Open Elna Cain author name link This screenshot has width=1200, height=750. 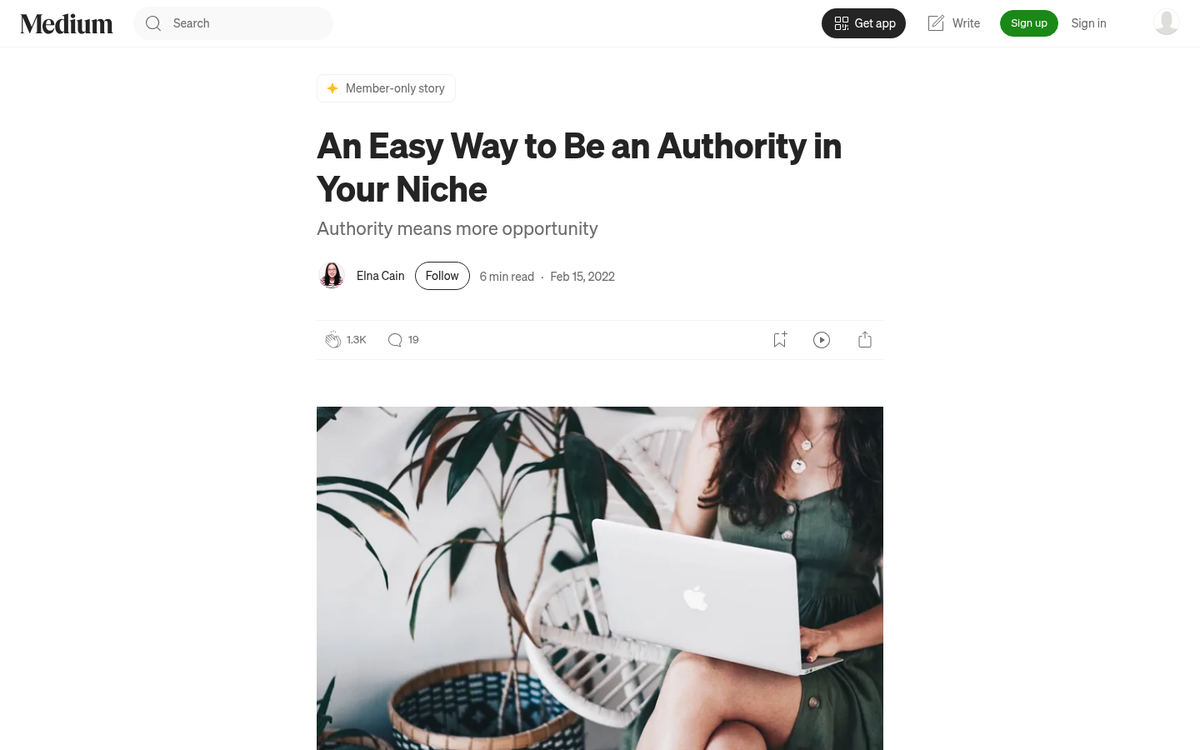381,276
